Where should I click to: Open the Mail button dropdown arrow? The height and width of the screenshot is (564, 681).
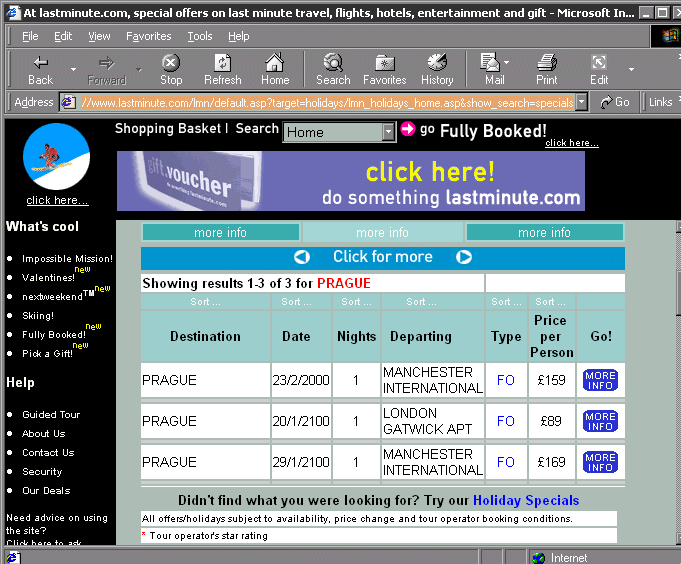coord(506,63)
